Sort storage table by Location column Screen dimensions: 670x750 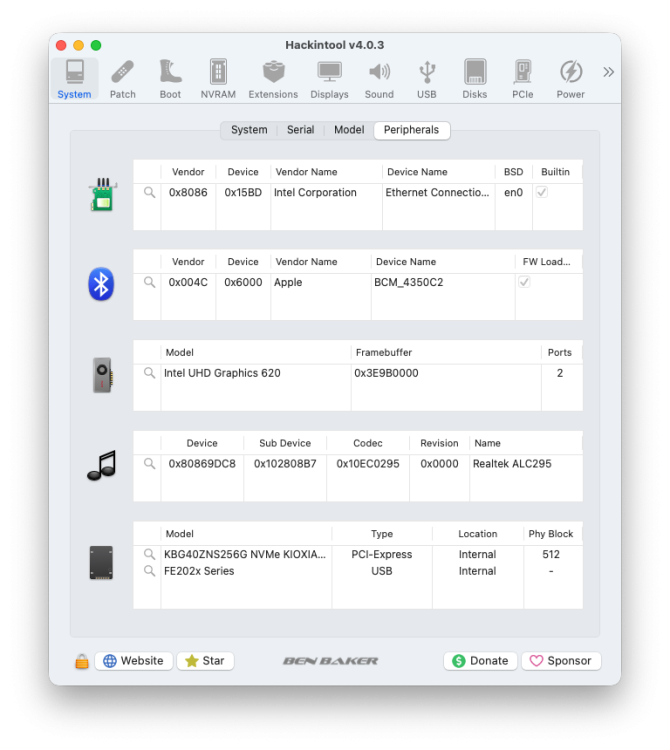tap(478, 534)
